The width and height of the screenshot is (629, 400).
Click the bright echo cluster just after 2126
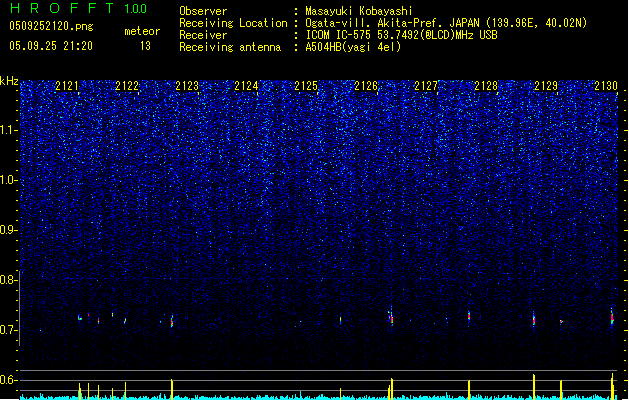click(x=391, y=317)
